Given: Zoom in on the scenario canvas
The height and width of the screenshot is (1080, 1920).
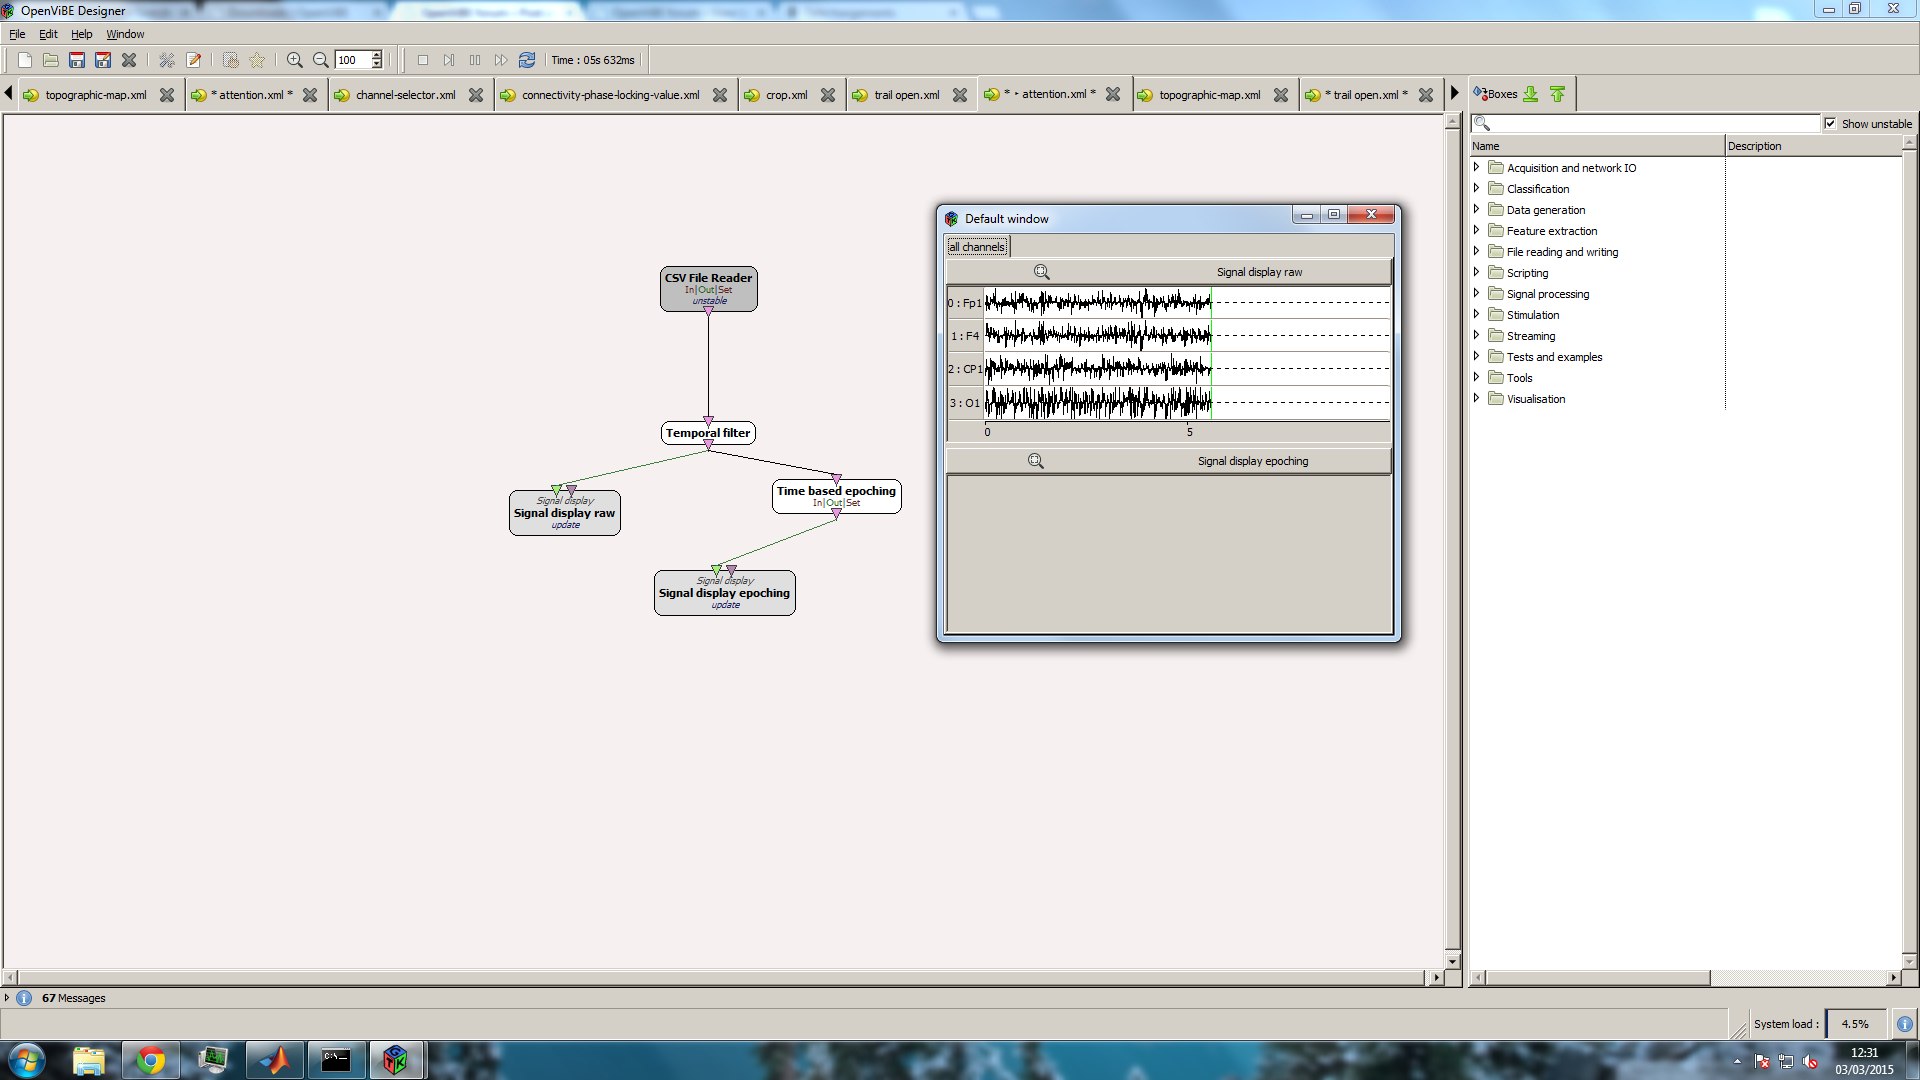Looking at the screenshot, I should click(295, 60).
